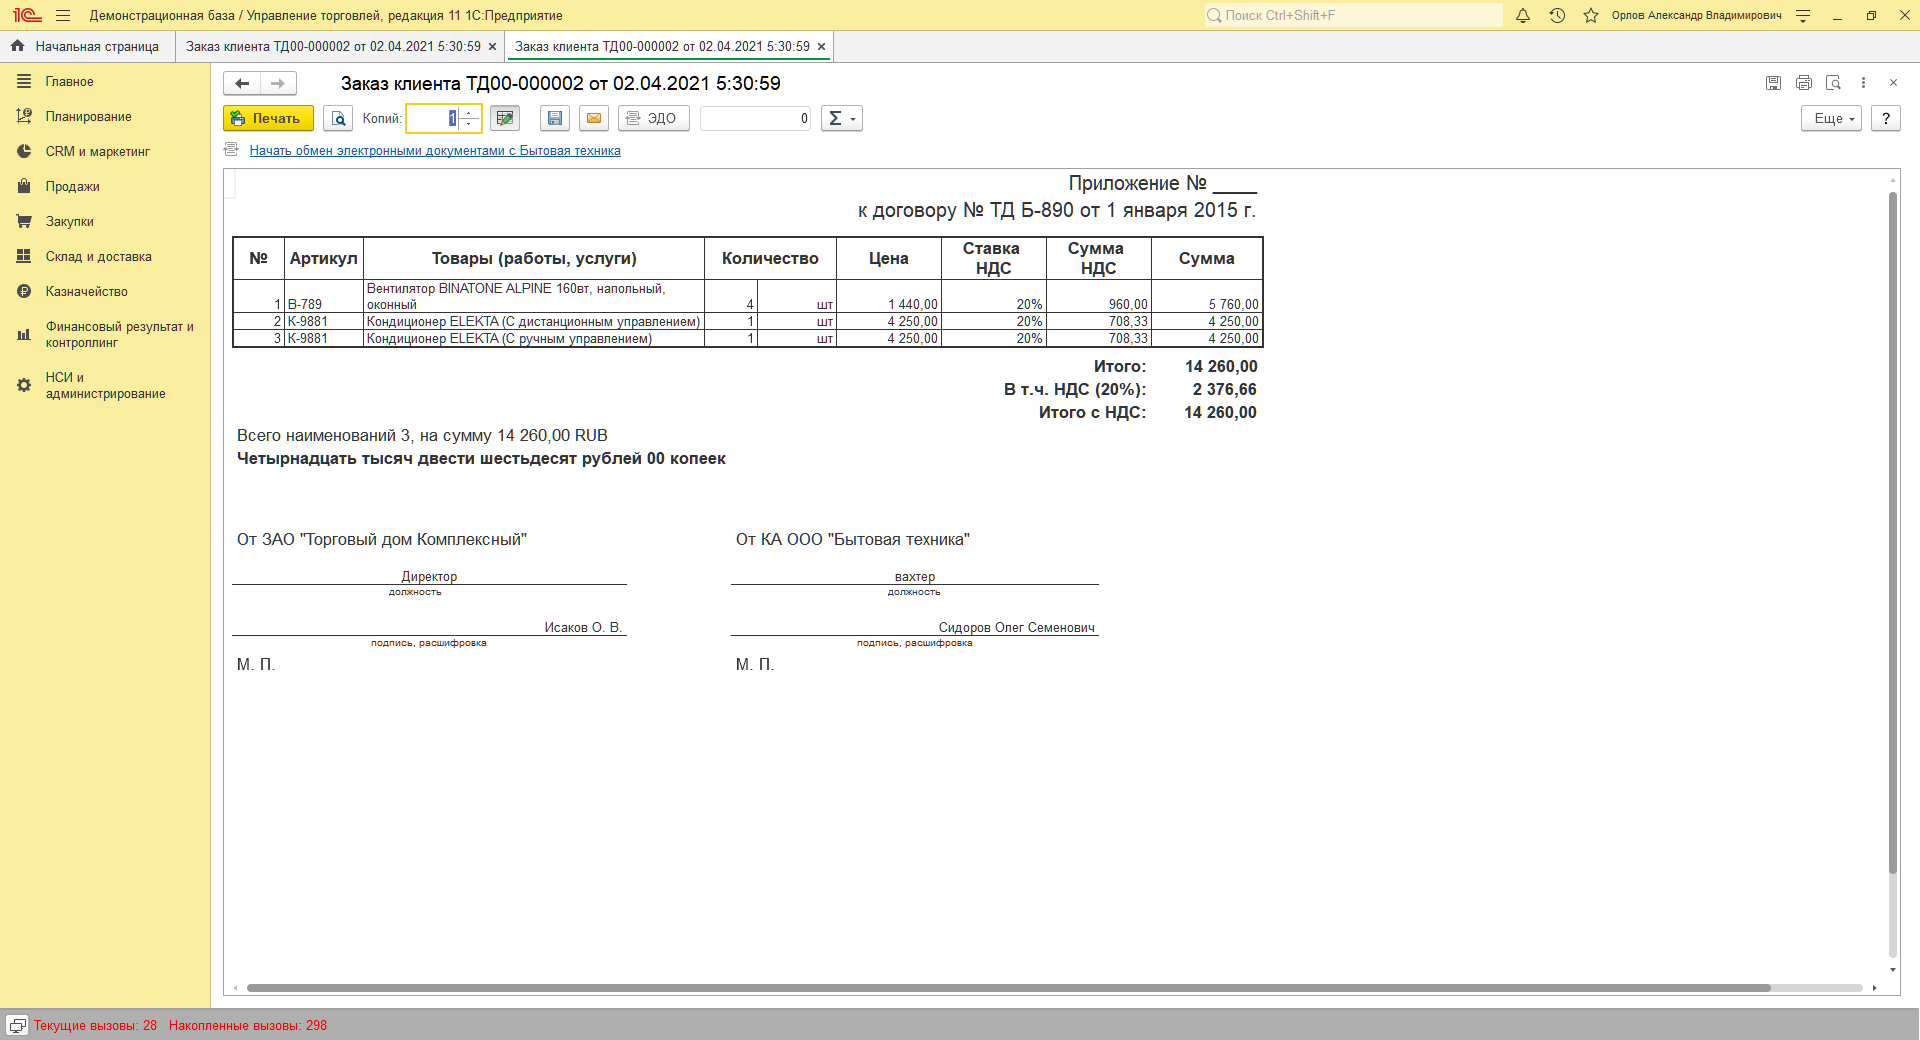Click the Печать button
This screenshot has width=1920, height=1040.
[x=268, y=118]
